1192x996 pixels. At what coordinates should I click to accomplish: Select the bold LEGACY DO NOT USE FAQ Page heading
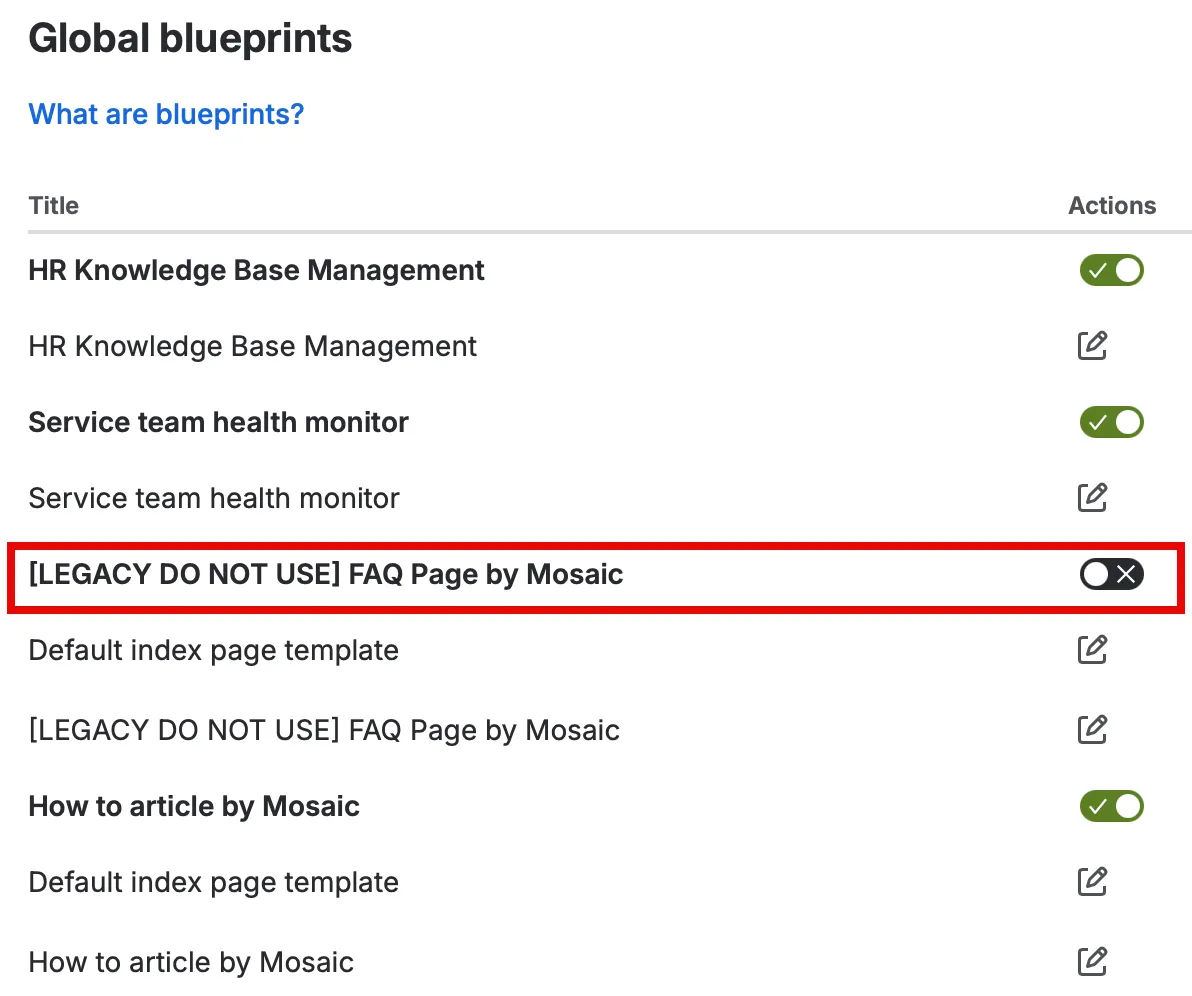(325, 574)
